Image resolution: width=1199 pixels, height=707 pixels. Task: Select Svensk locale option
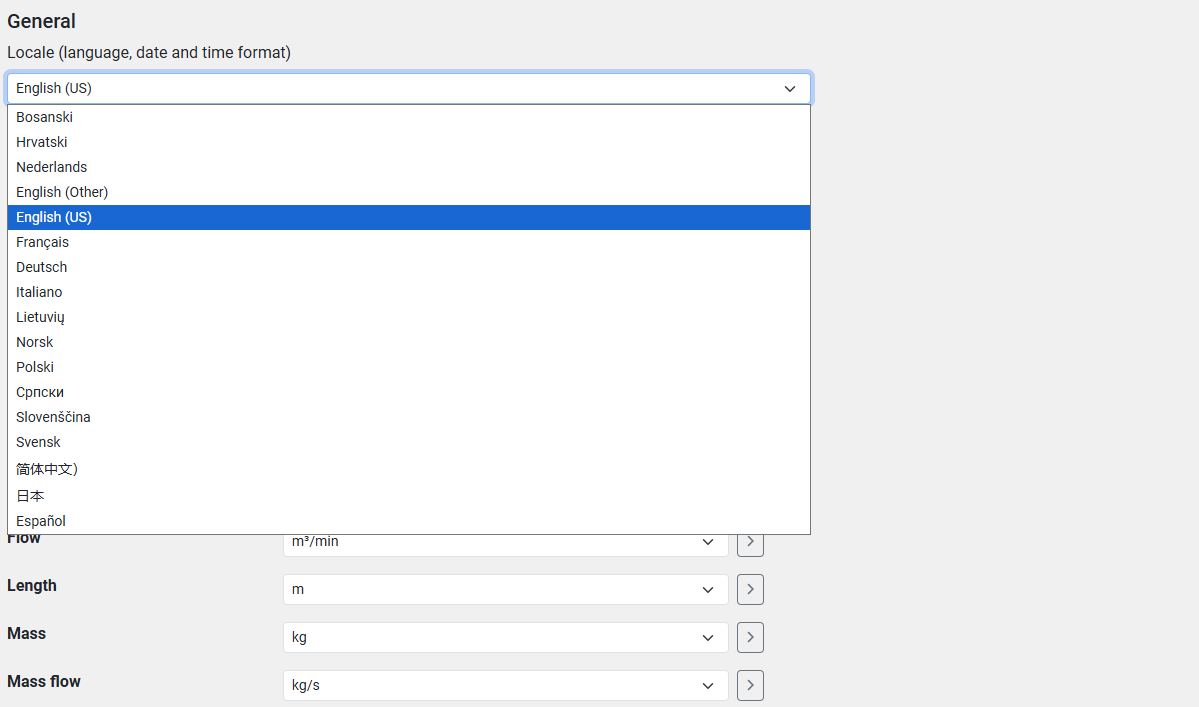point(38,442)
